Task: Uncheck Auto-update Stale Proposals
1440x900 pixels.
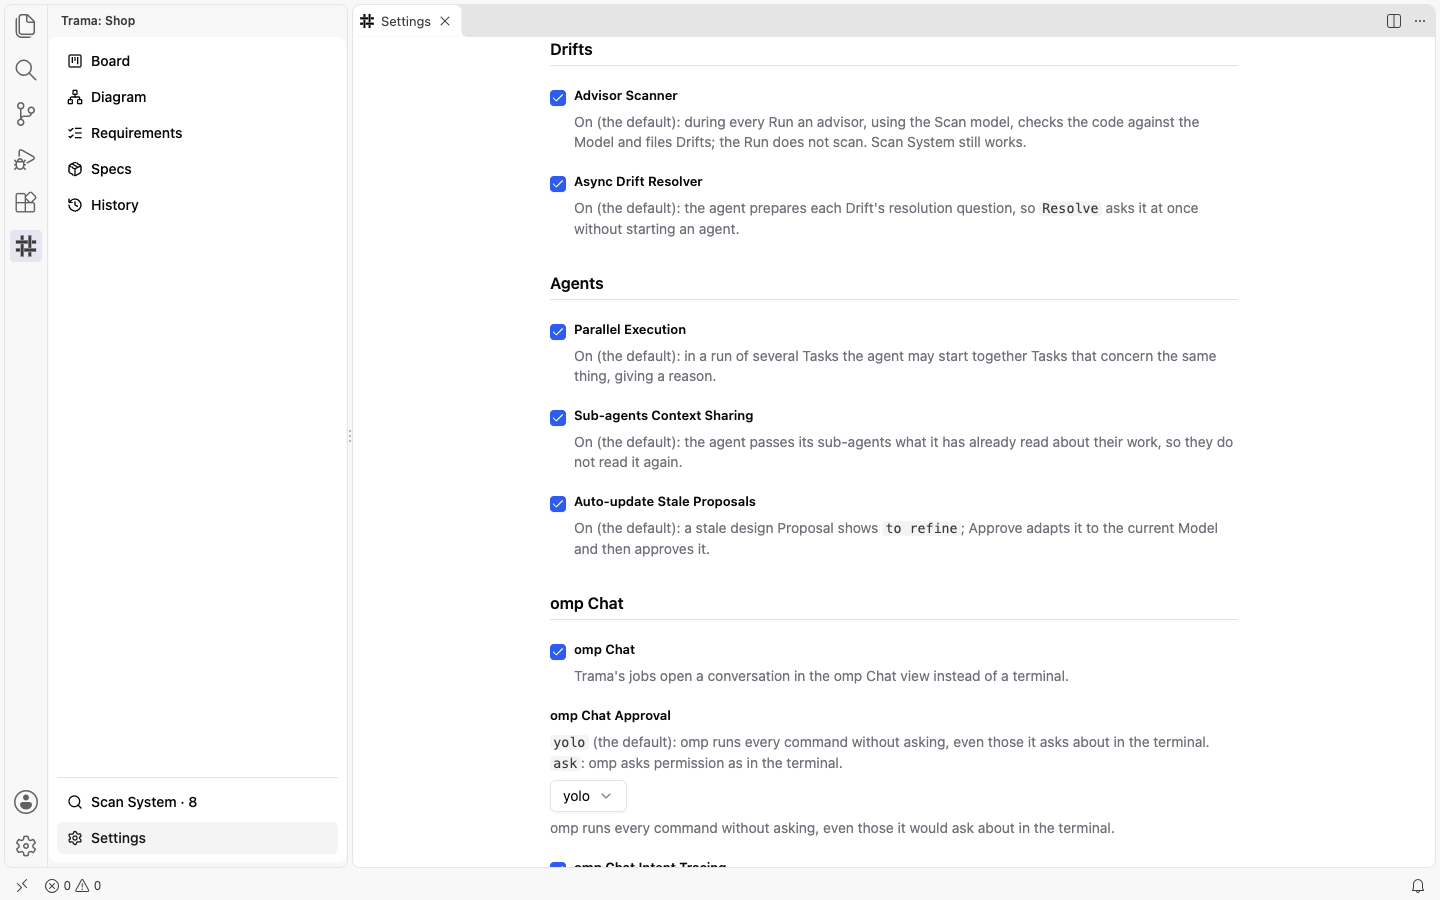Action: click(558, 504)
